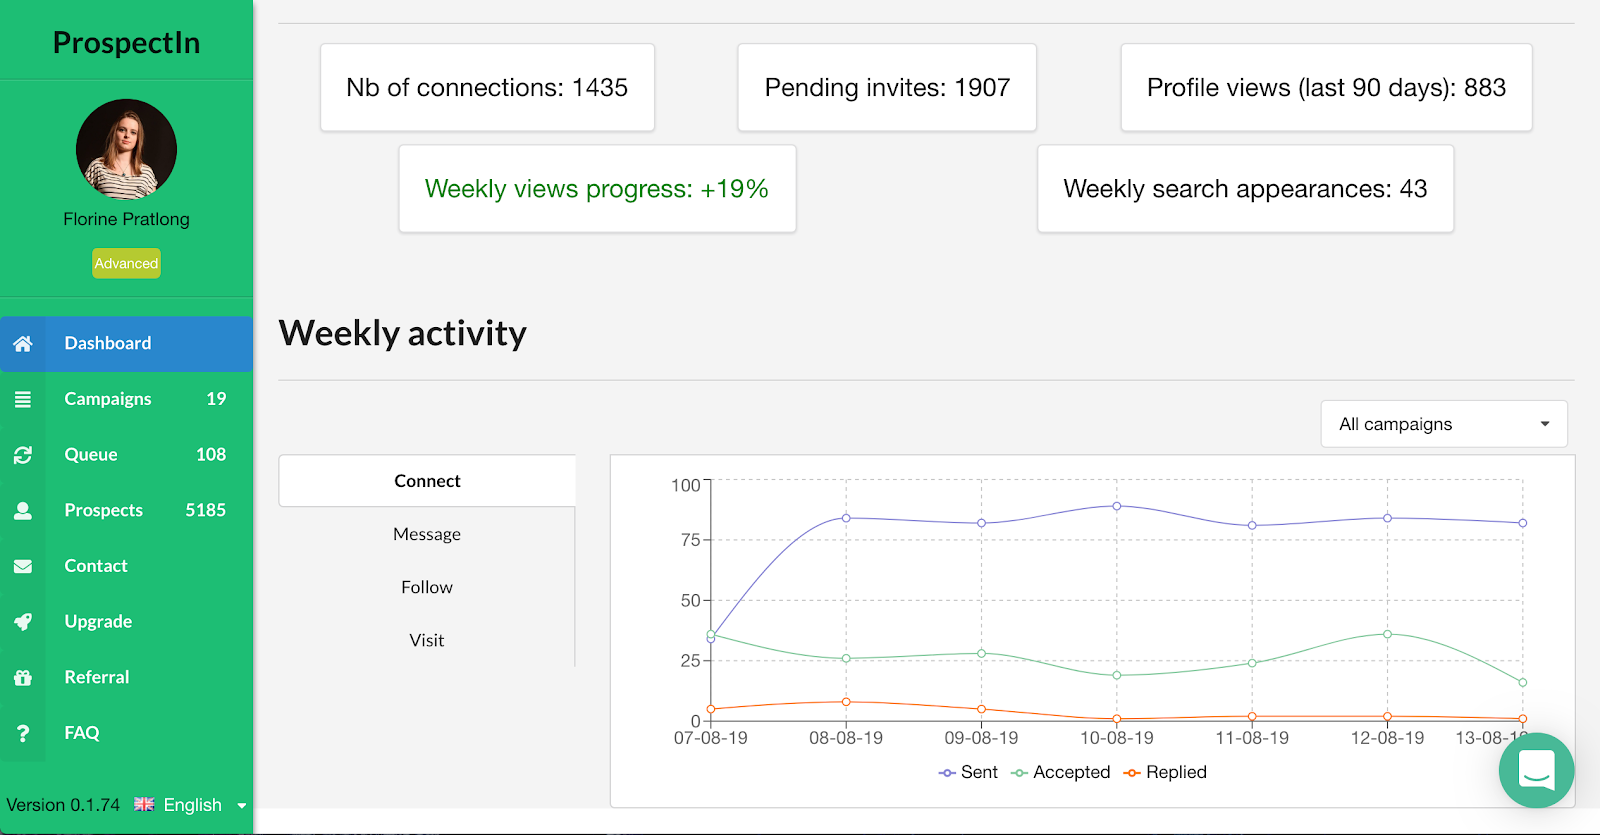Click the Dashboard home icon

point(23,343)
